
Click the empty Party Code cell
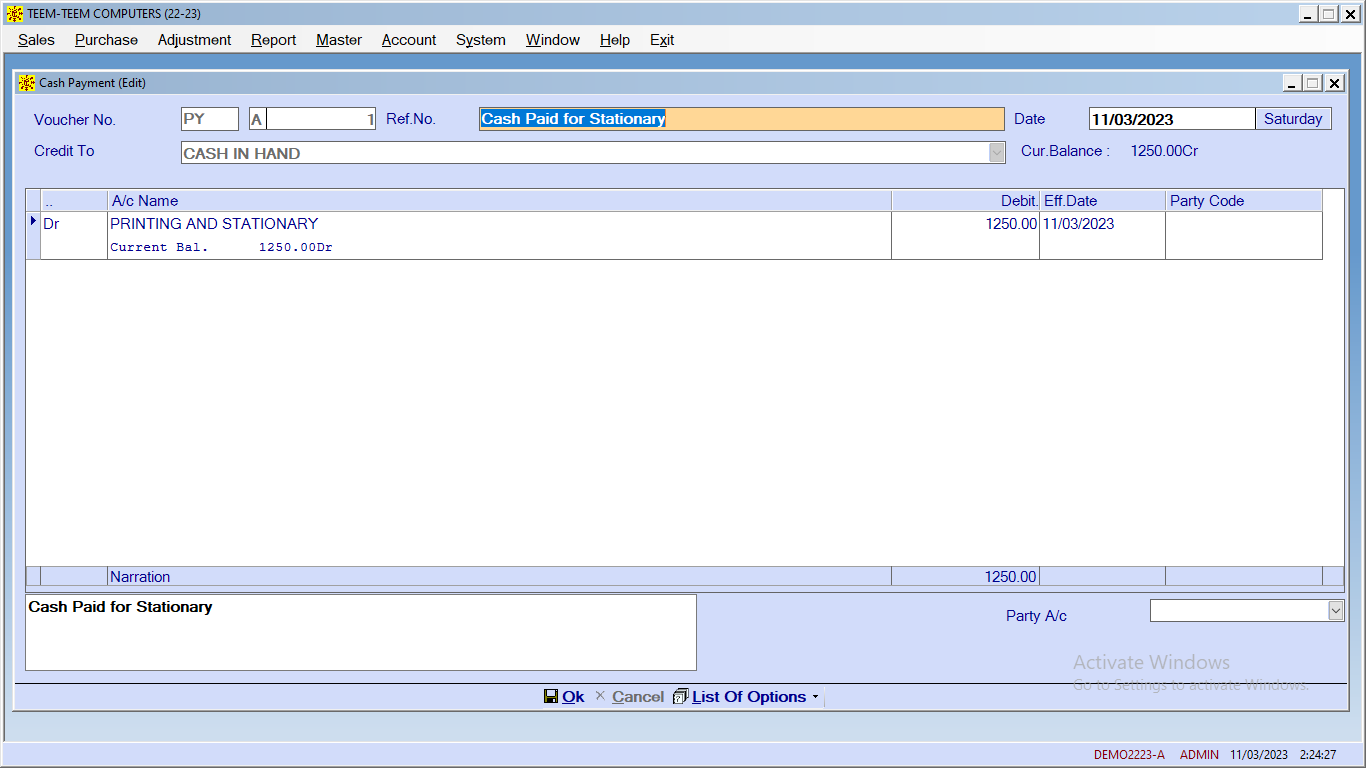click(x=1243, y=235)
